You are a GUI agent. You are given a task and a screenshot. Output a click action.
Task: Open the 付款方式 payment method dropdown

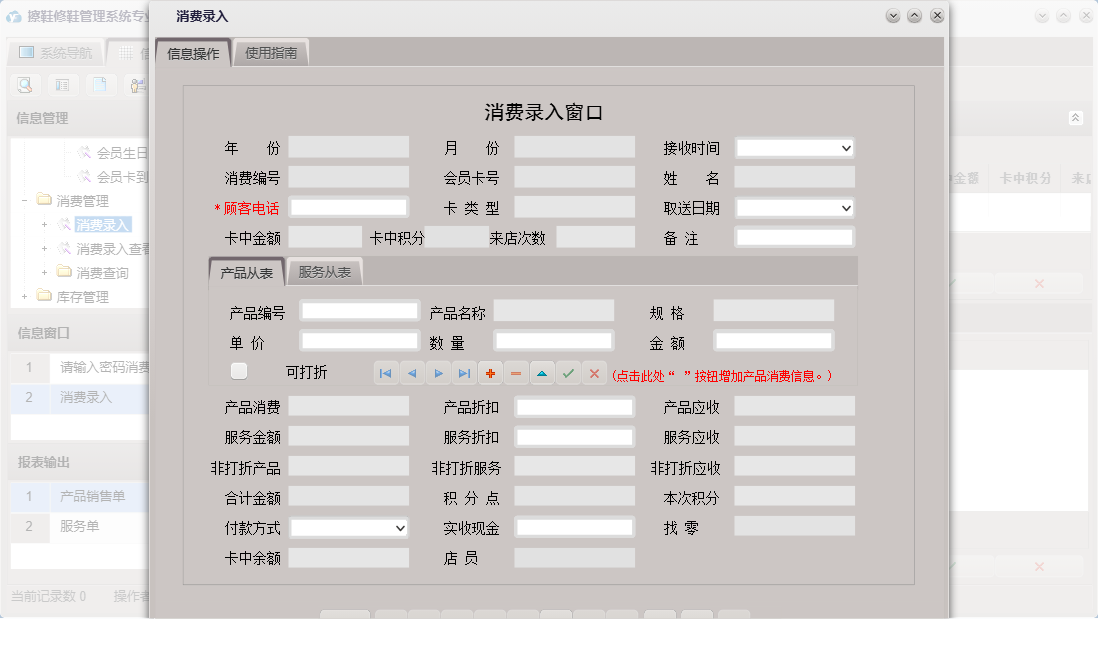point(399,528)
